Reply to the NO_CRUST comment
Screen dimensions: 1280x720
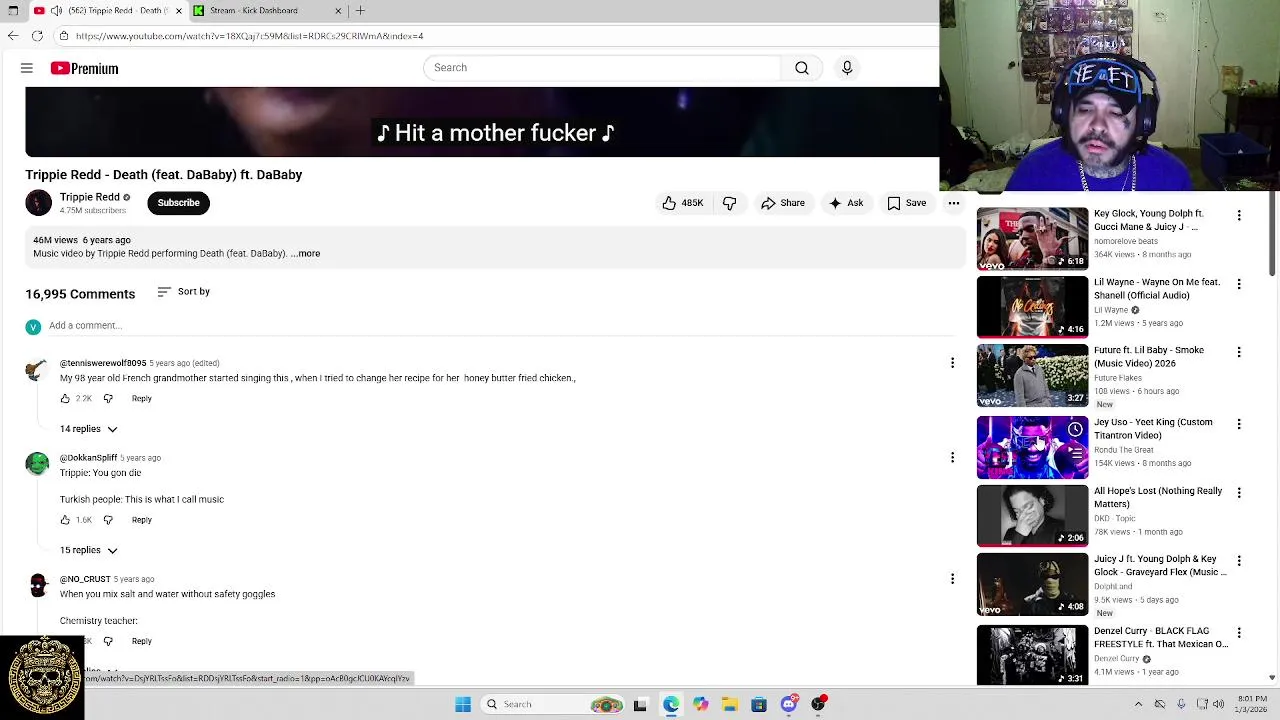[x=141, y=641]
